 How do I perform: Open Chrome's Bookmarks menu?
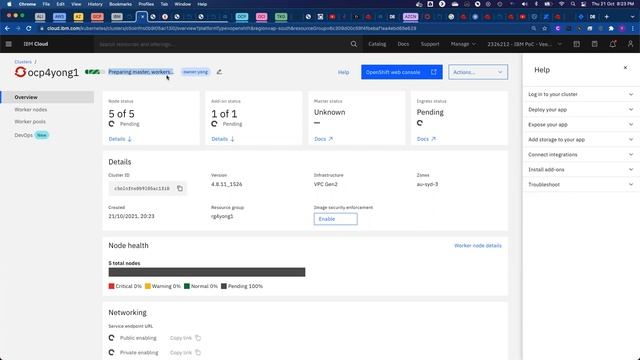coord(120,4)
